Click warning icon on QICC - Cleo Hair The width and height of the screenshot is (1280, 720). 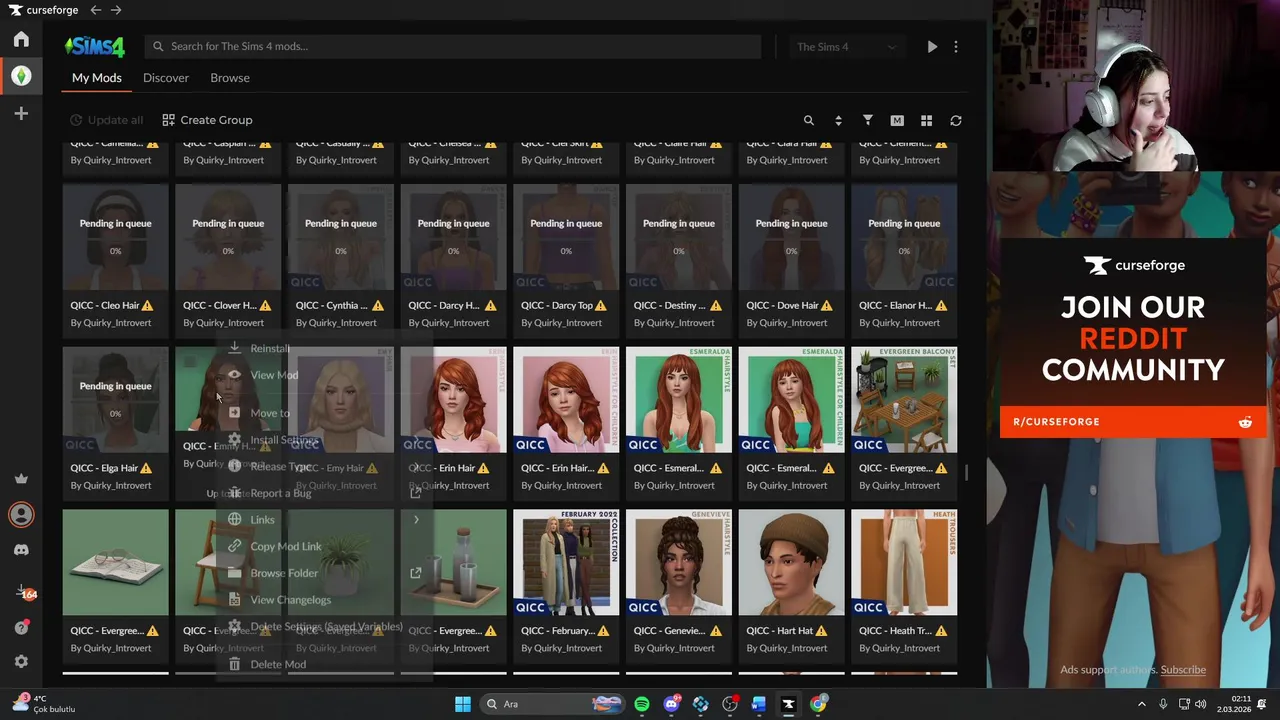click(148, 305)
